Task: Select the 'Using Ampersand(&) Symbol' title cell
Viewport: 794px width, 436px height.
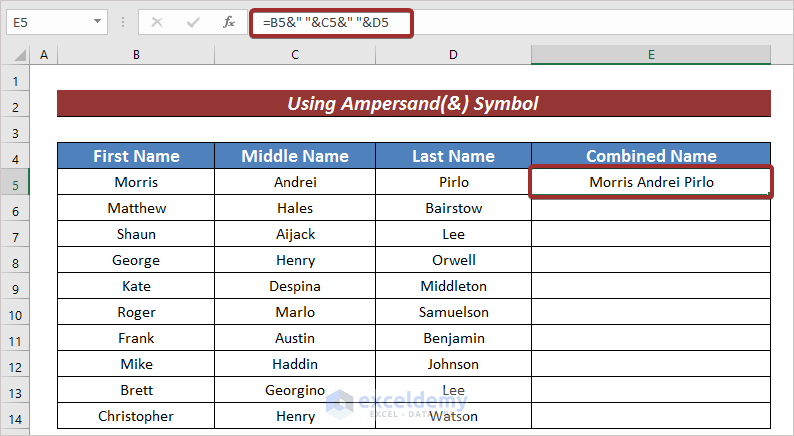Action: click(414, 103)
